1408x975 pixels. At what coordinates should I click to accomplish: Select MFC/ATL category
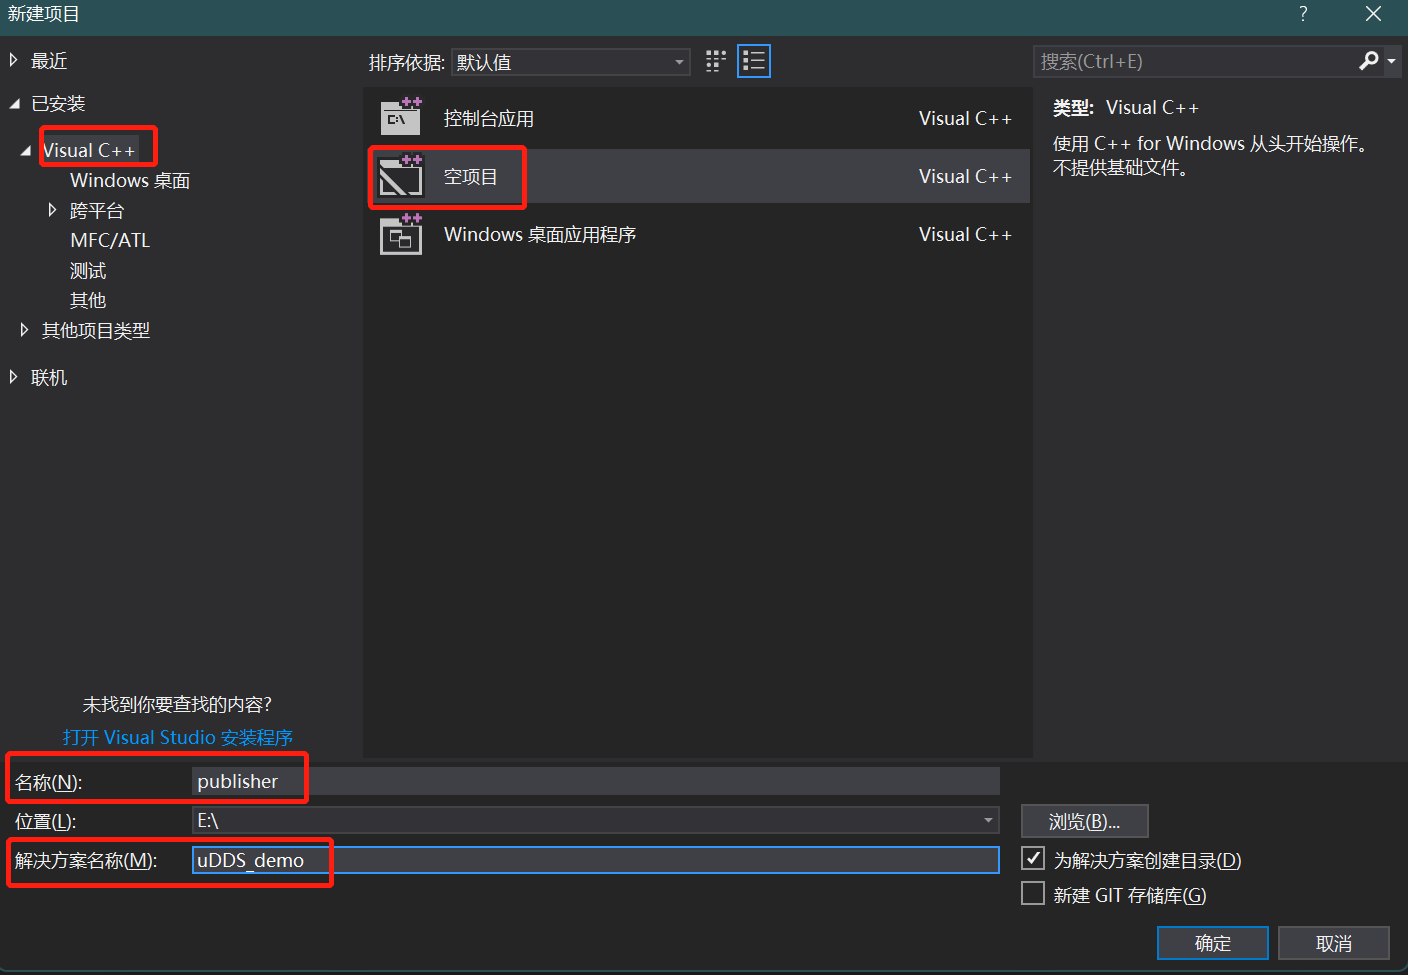click(110, 240)
